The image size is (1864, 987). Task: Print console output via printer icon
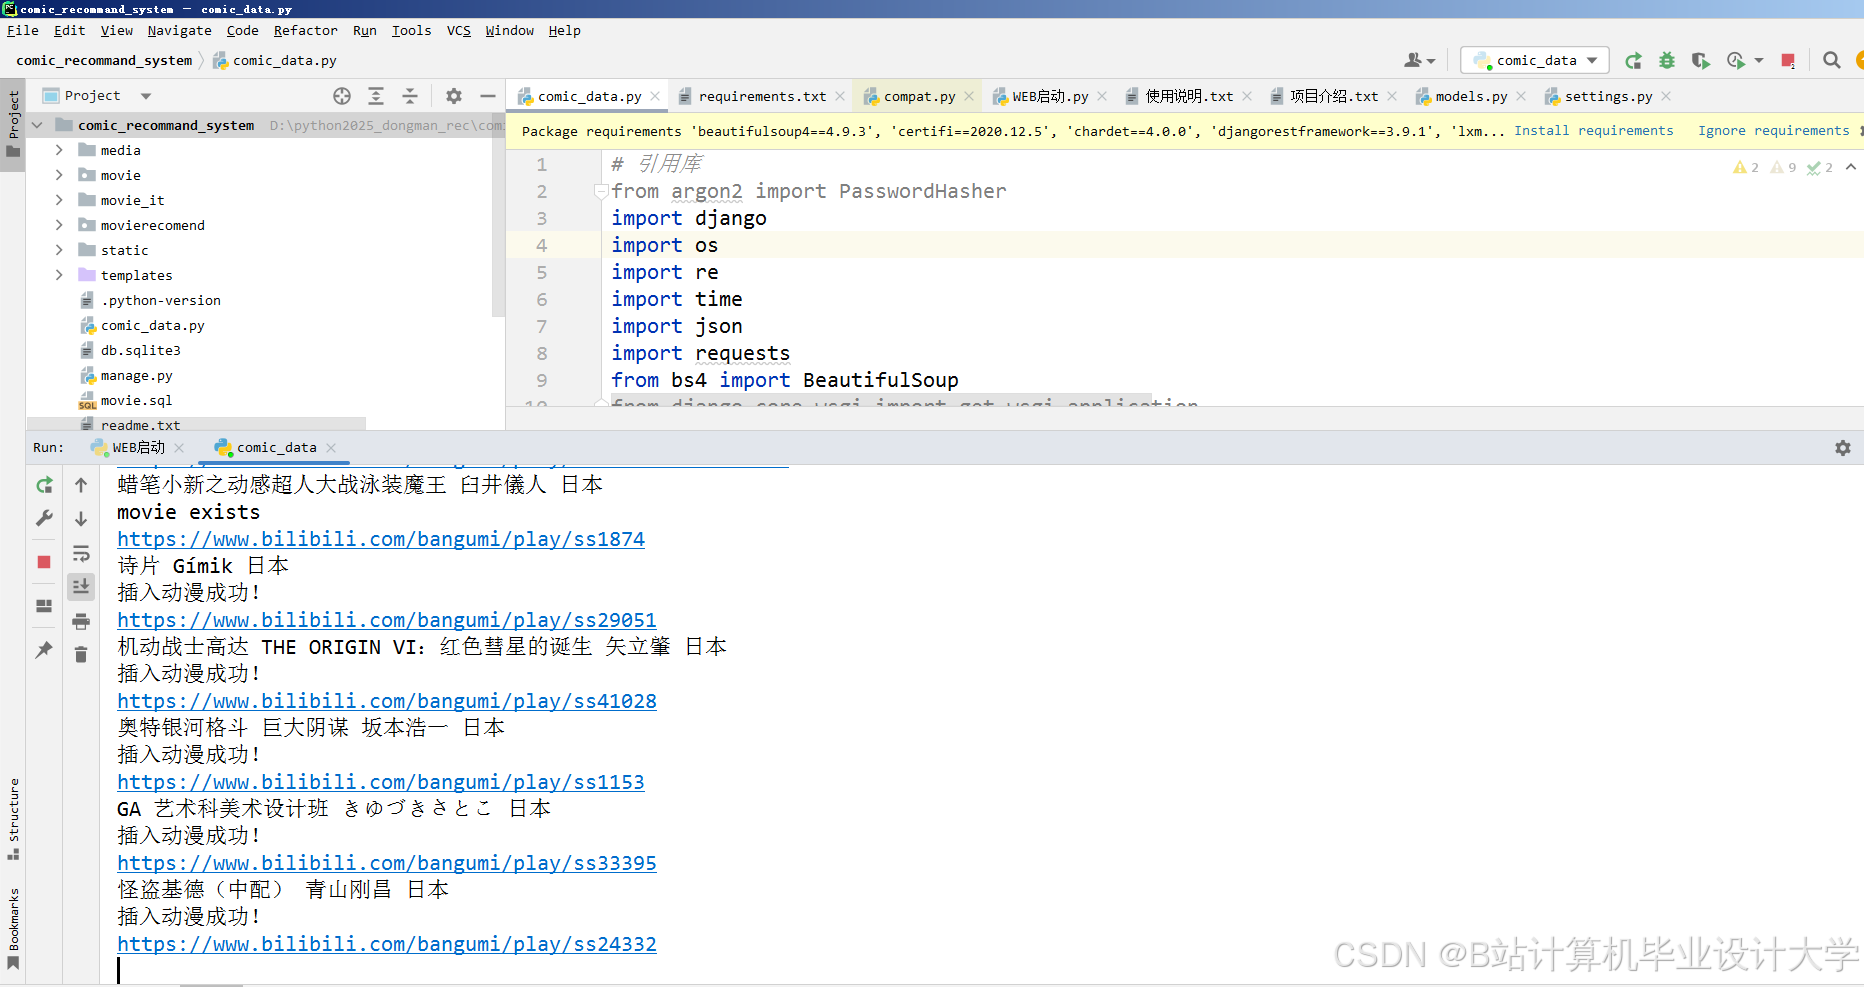[81, 620]
